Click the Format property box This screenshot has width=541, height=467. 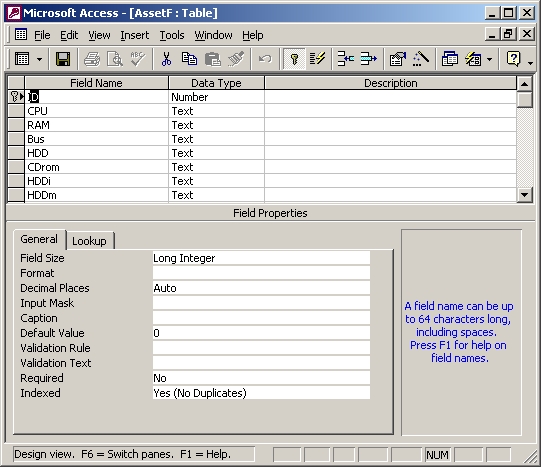pyautogui.click(x=261, y=273)
